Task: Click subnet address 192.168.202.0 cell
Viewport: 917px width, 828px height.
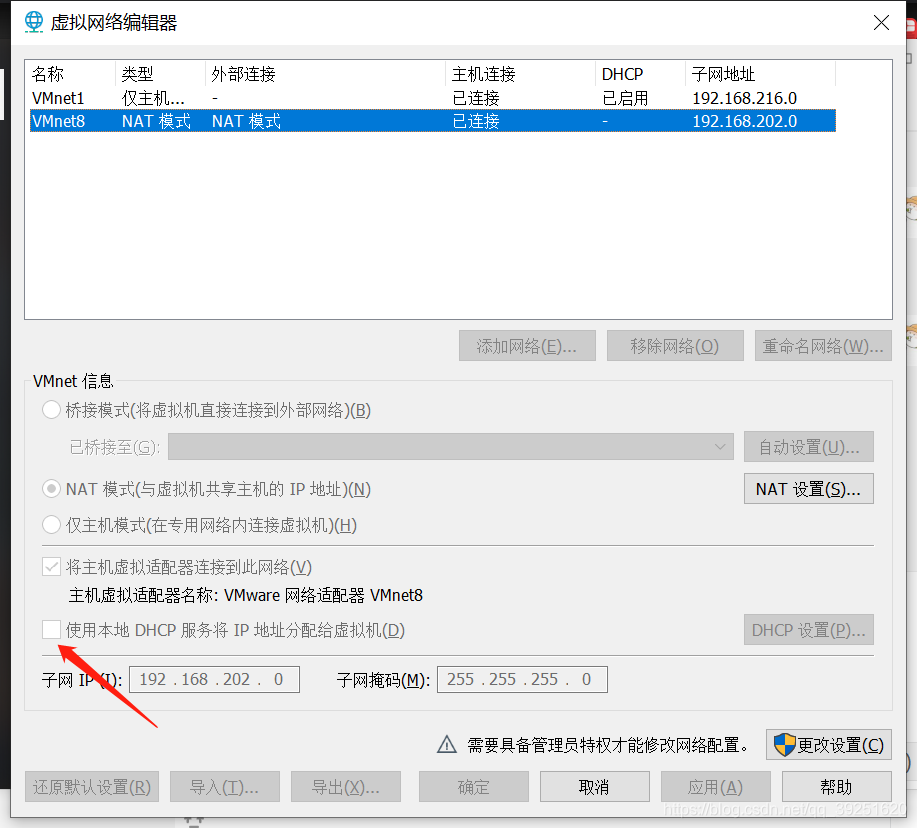Action: [x=744, y=121]
